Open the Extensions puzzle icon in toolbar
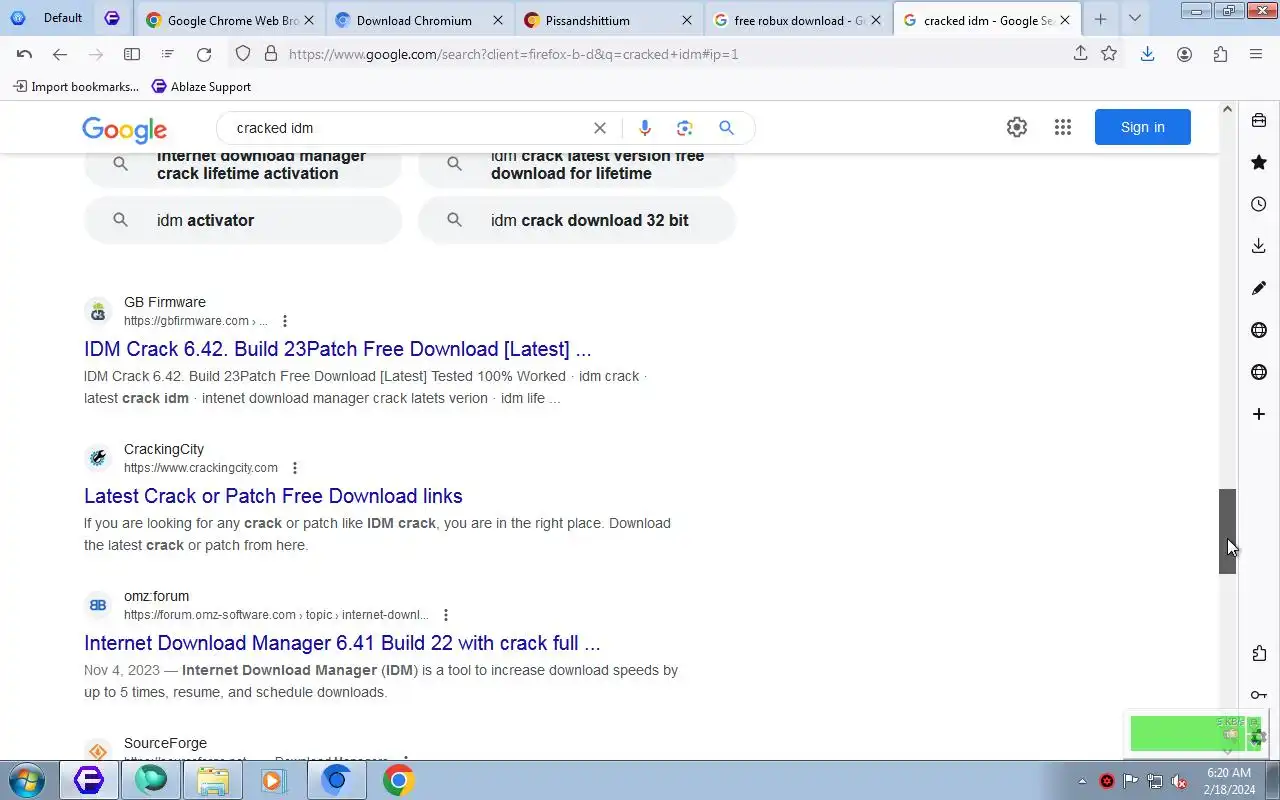Image resolution: width=1280 pixels, height=800 pixels. pyautogui.click(x=1220, y=54)
